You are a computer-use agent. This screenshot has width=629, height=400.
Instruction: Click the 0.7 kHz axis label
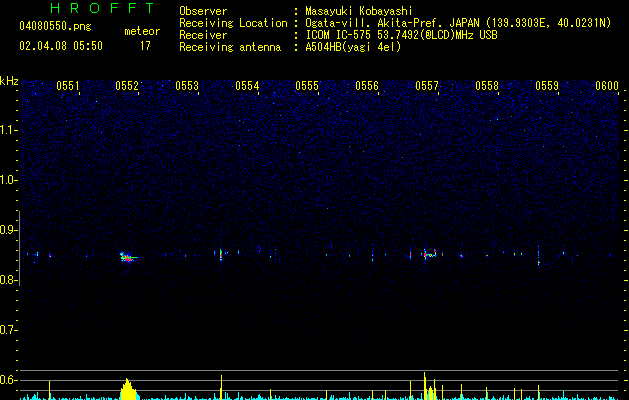pyautogui.click(x=8, y=330)
